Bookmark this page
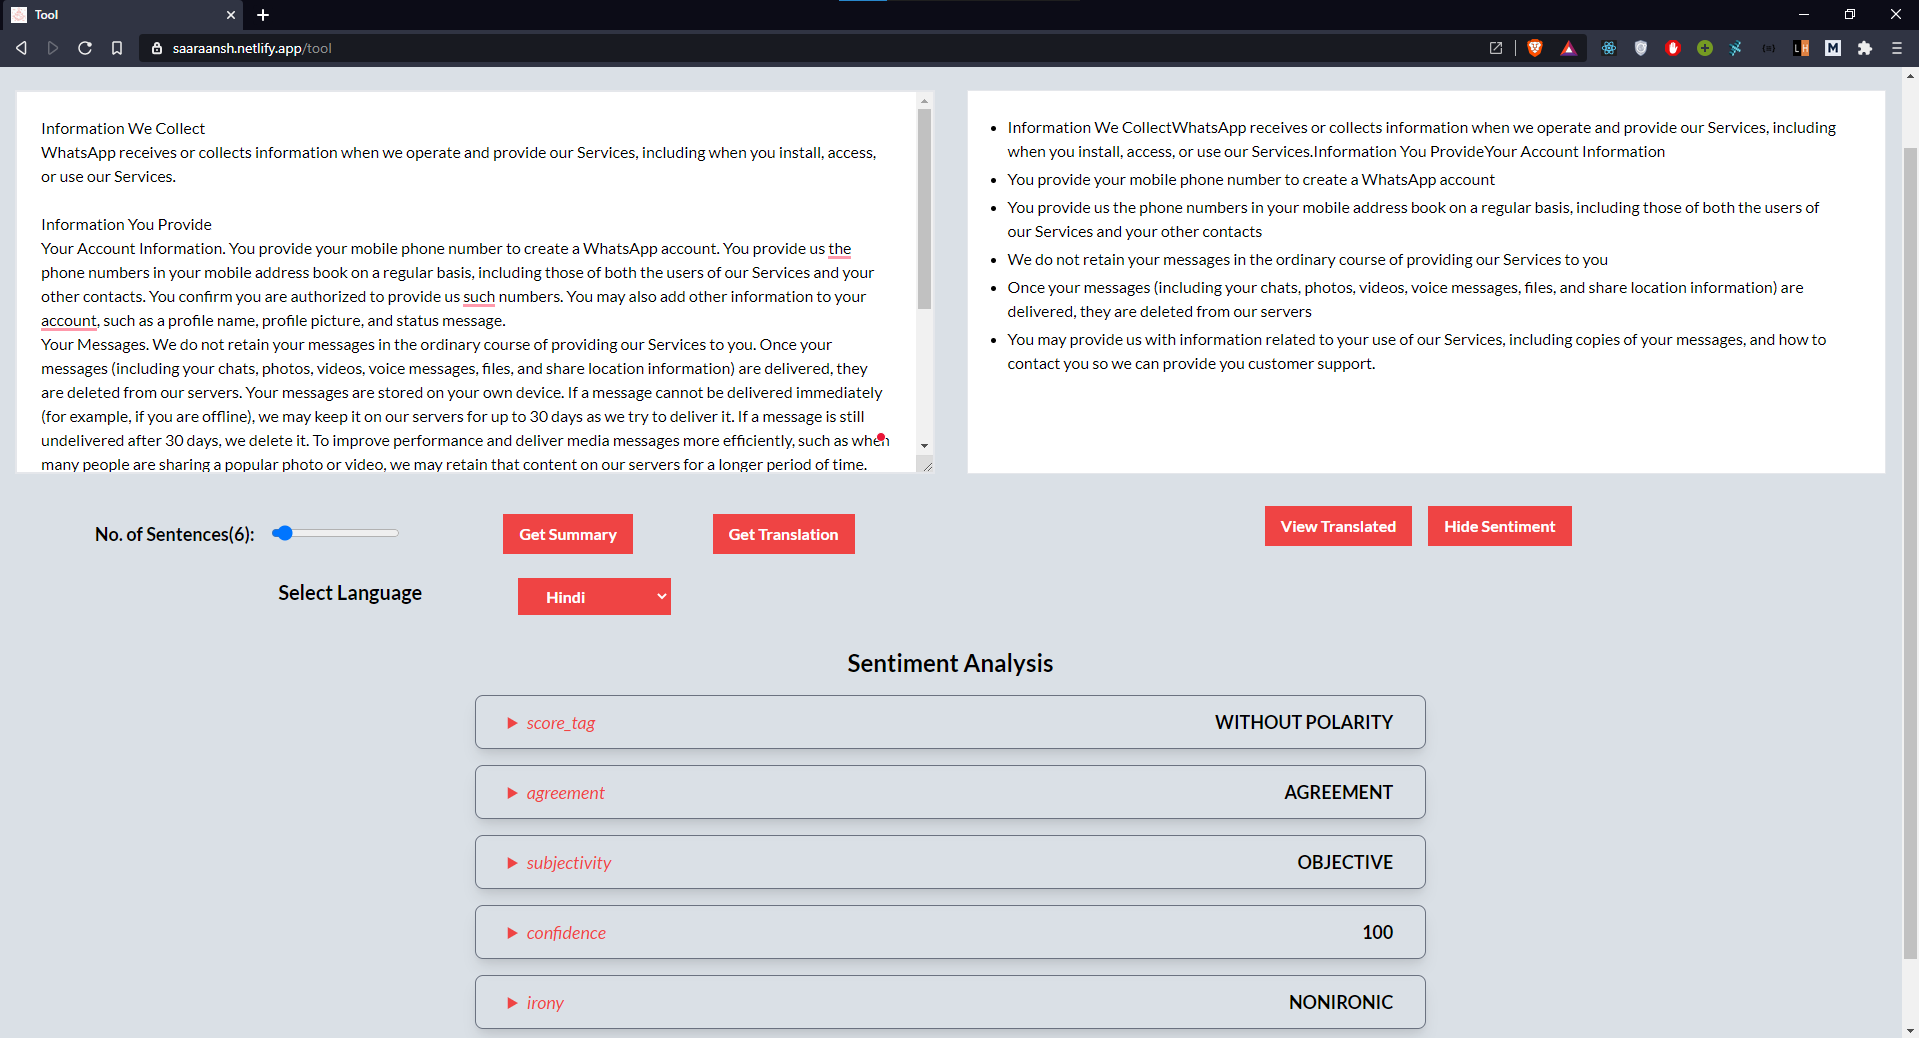This screenshot has height=1038, width=1919. pyautogui.click(x=117, y=48)
